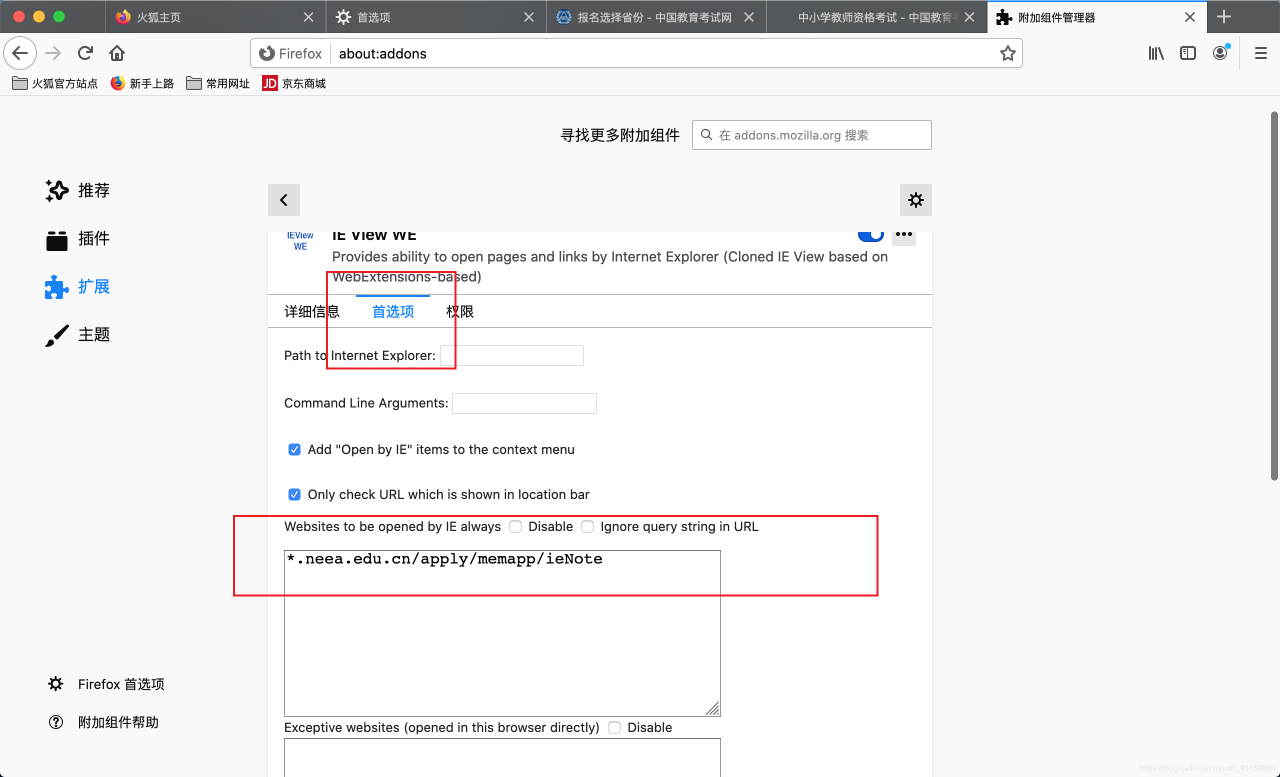Open the Library icon in toolbar

tap(1156, 53)
